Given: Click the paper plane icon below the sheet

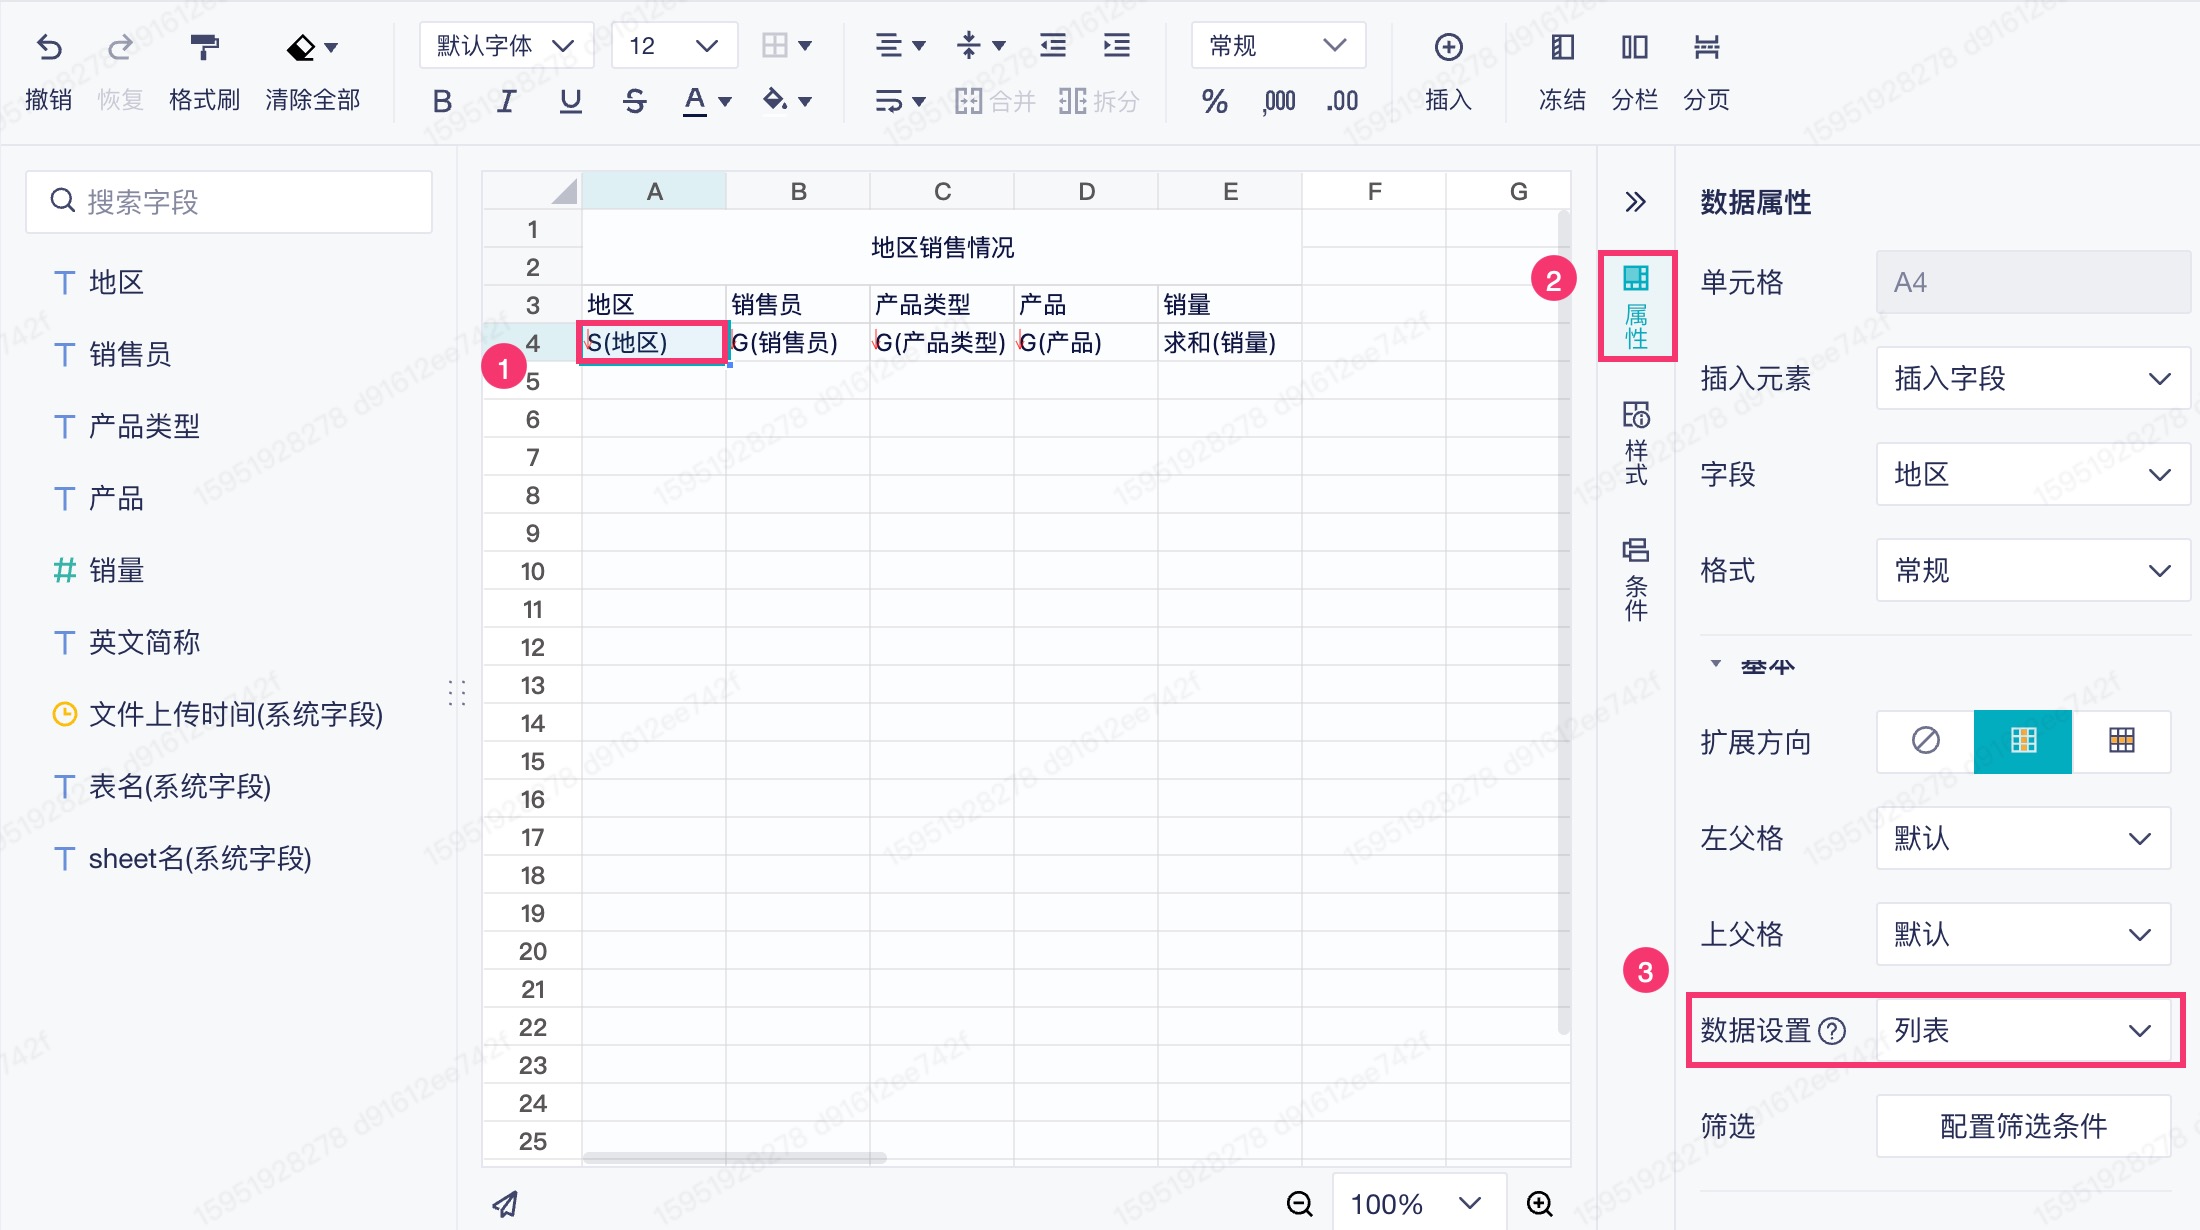Looking at the screenshot, I should click(x=506, y=1204).
